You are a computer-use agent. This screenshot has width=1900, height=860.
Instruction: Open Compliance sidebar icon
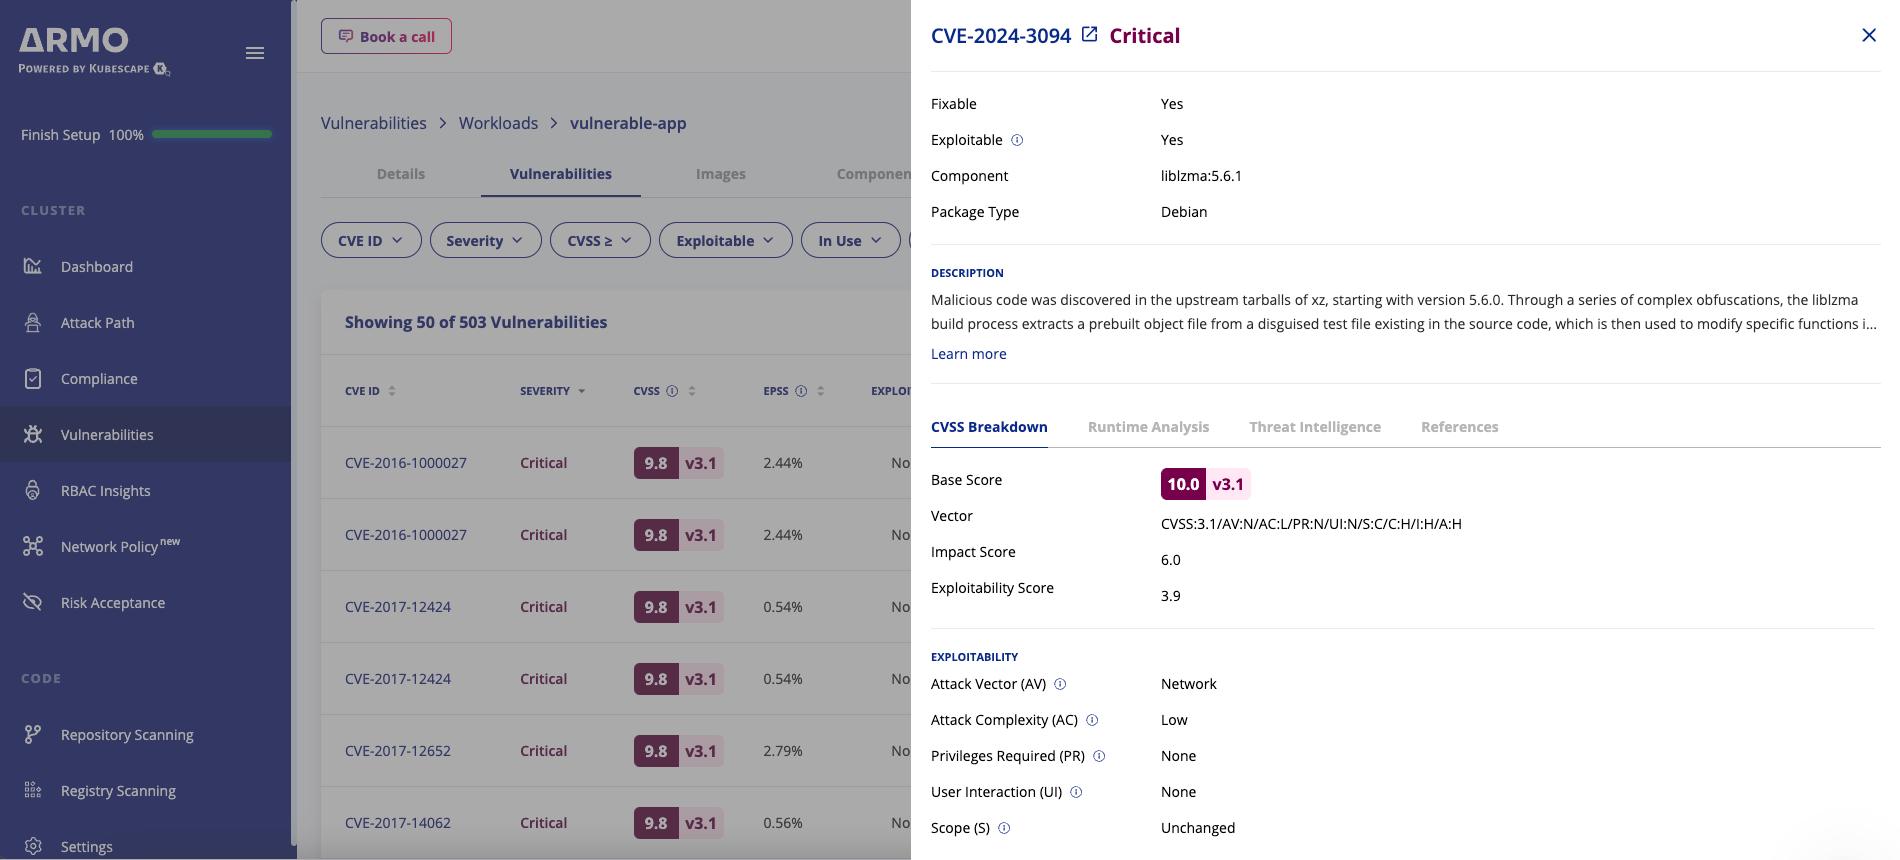coord(33,378)
